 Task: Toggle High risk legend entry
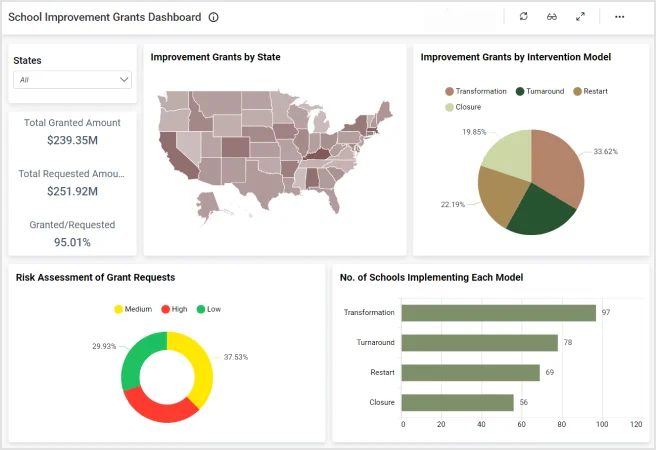[x=173, y=309]
